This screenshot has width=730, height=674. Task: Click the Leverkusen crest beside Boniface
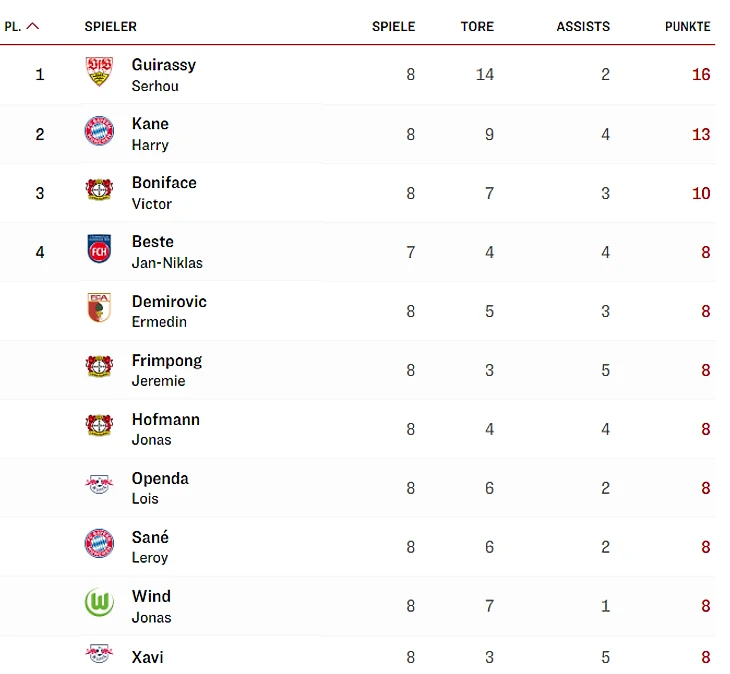click(99, 190)
